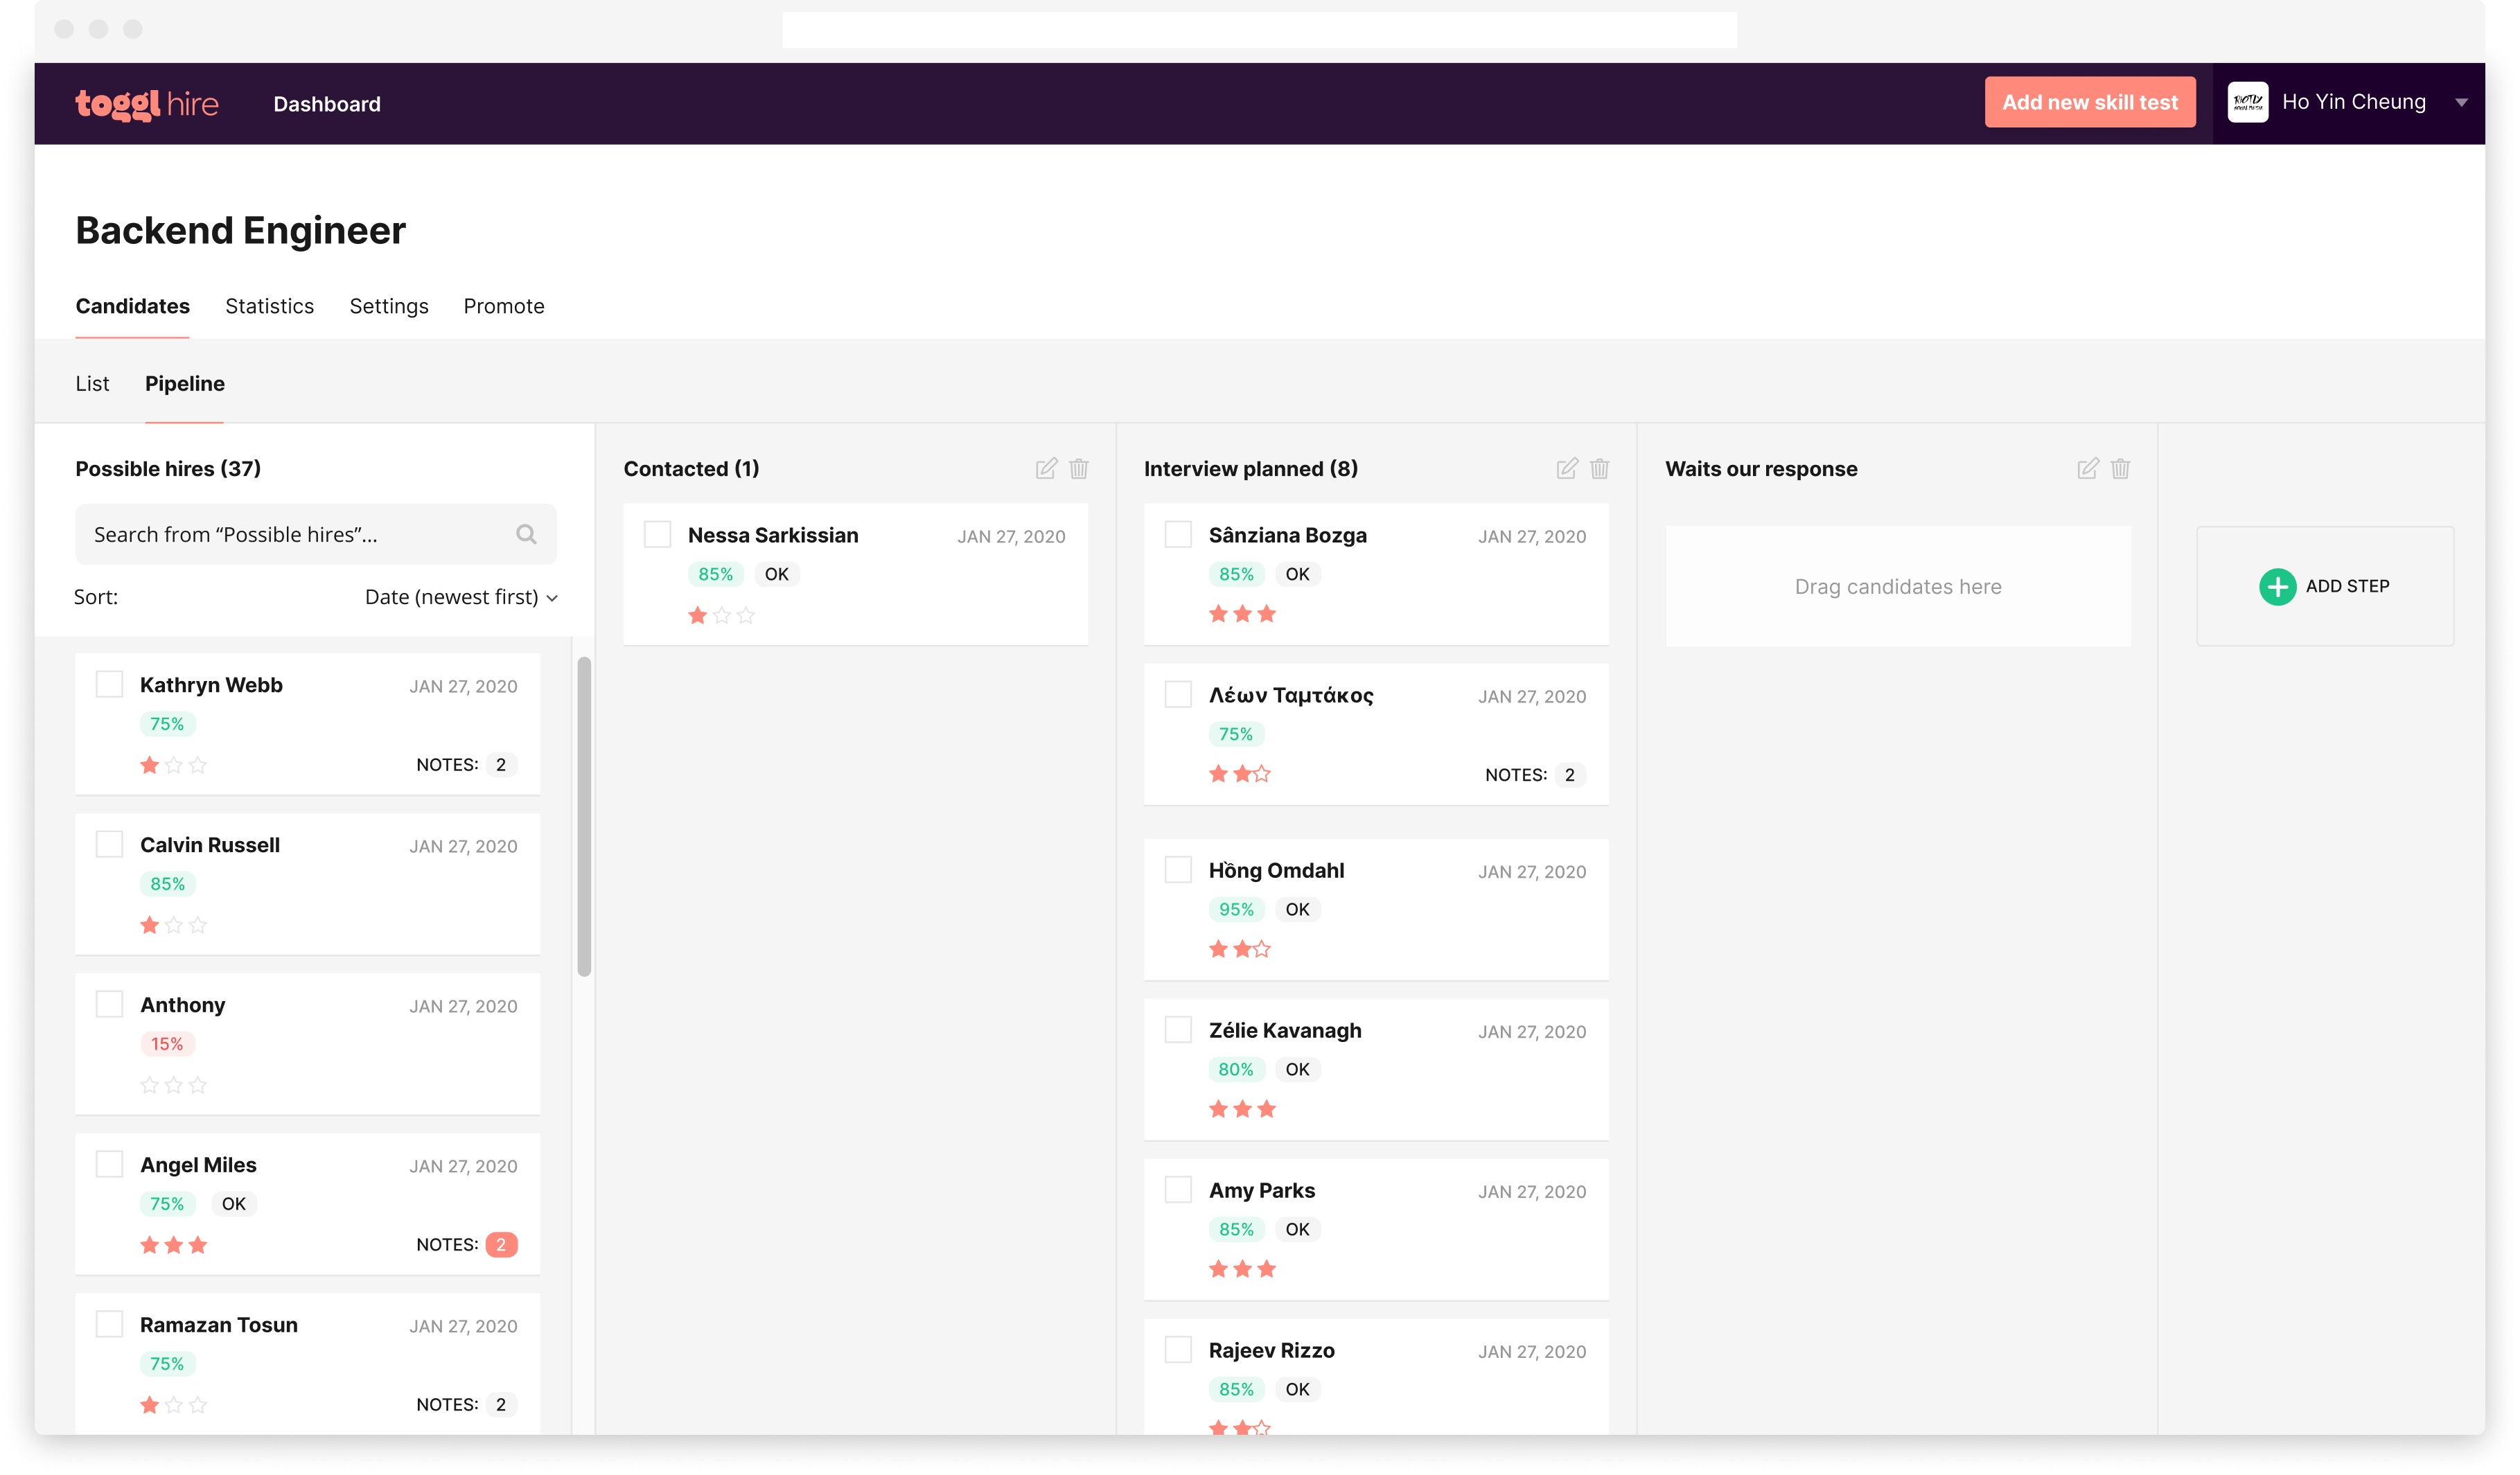Check Angel Miles' checkbox
This screenshot has width=2520, height=1475.
point(109,1164)
